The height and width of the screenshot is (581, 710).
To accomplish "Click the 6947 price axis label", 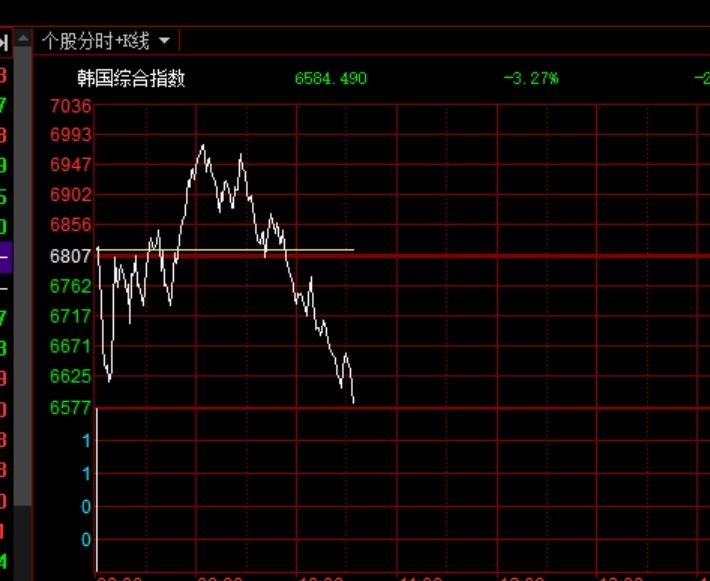I will click(71, 165).
